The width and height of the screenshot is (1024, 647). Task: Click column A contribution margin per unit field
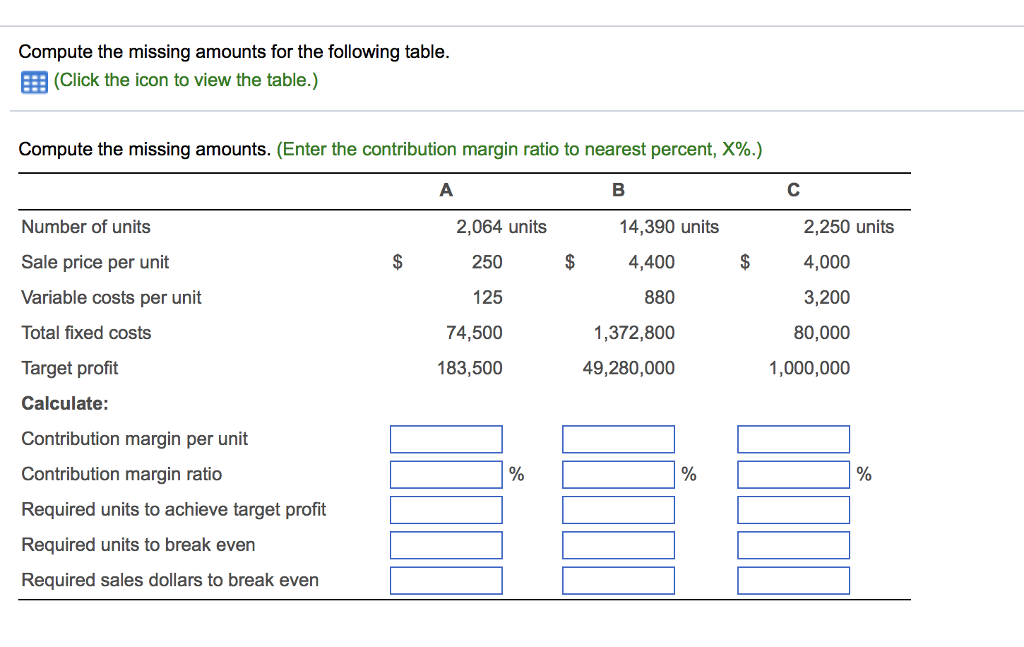[446, 438]
